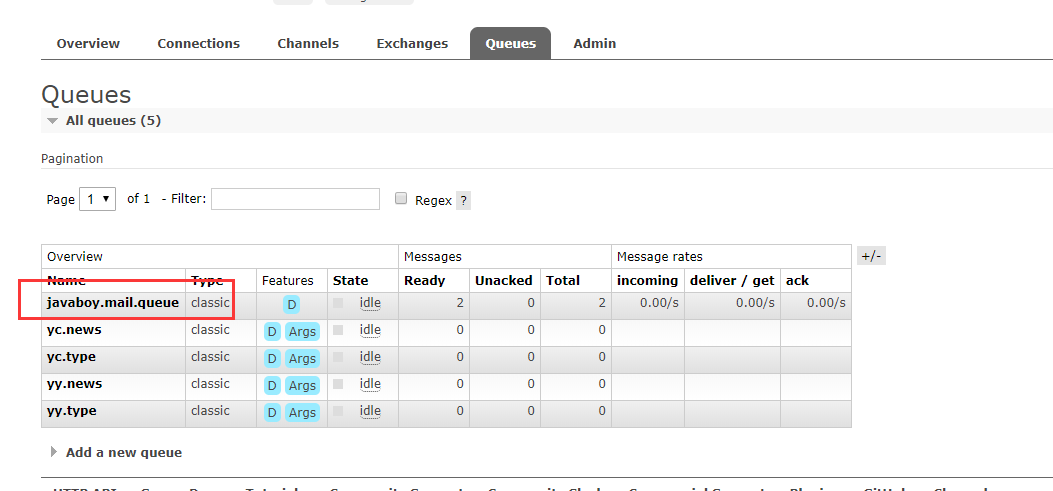Open the Exchanges tab
This screenshot has height=491, width=1053.
(x=412, y=44)
